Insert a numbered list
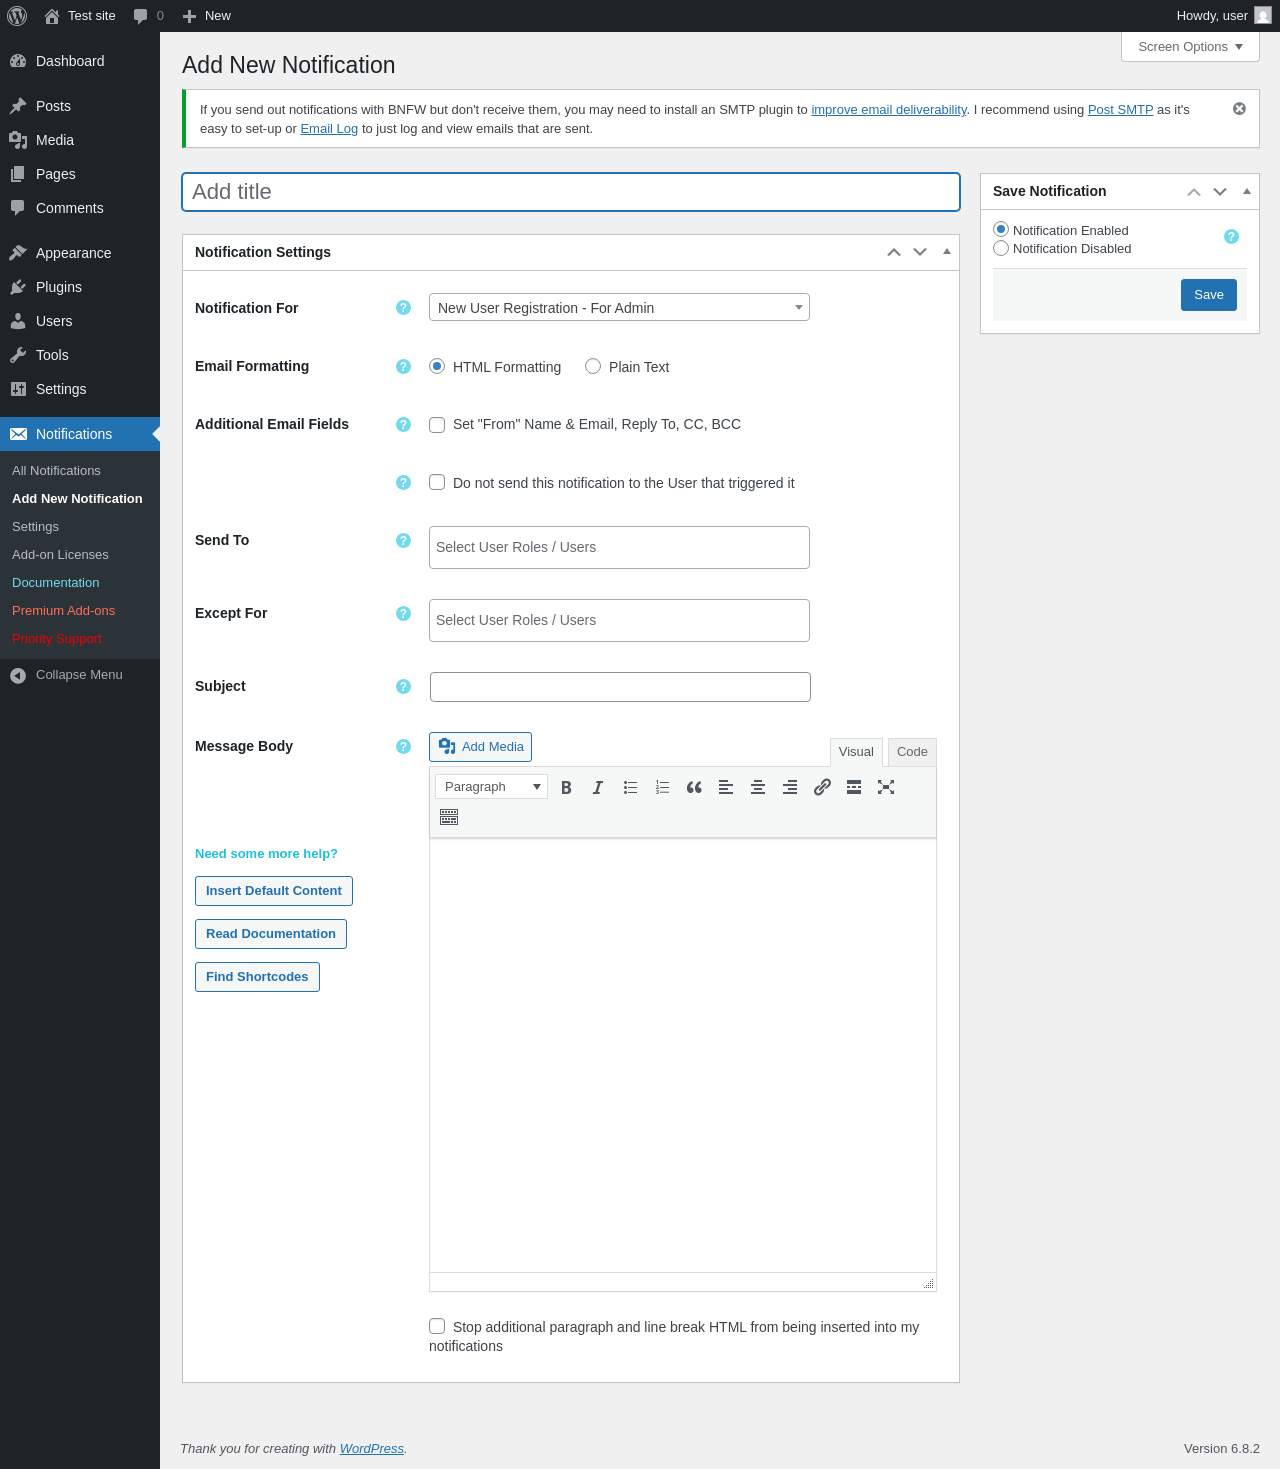1280x1469 pixels. coord(662,787)
